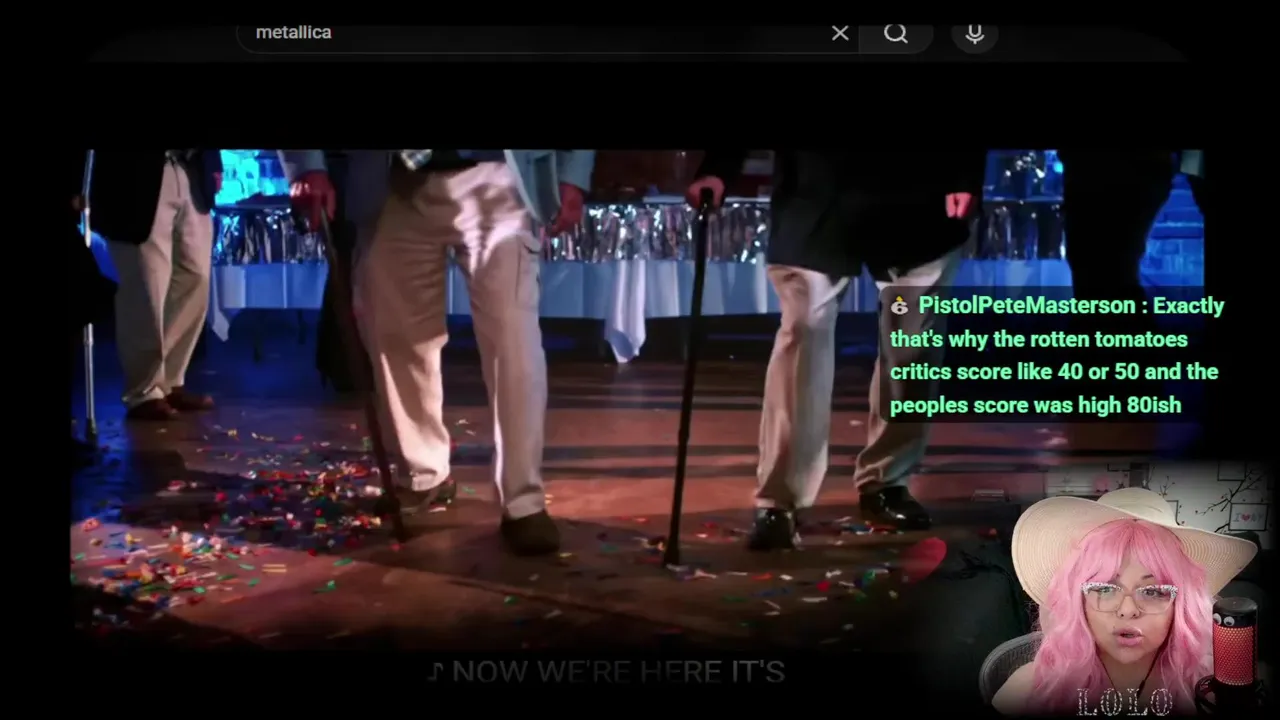Screen dimensions: 1280x720
Task: Click the magnifier search button
Action: [896, 33]
